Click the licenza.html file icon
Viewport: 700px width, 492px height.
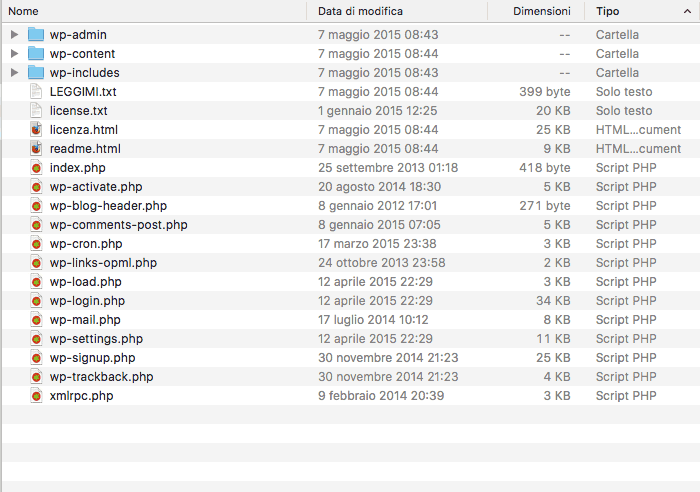[36, 129]
